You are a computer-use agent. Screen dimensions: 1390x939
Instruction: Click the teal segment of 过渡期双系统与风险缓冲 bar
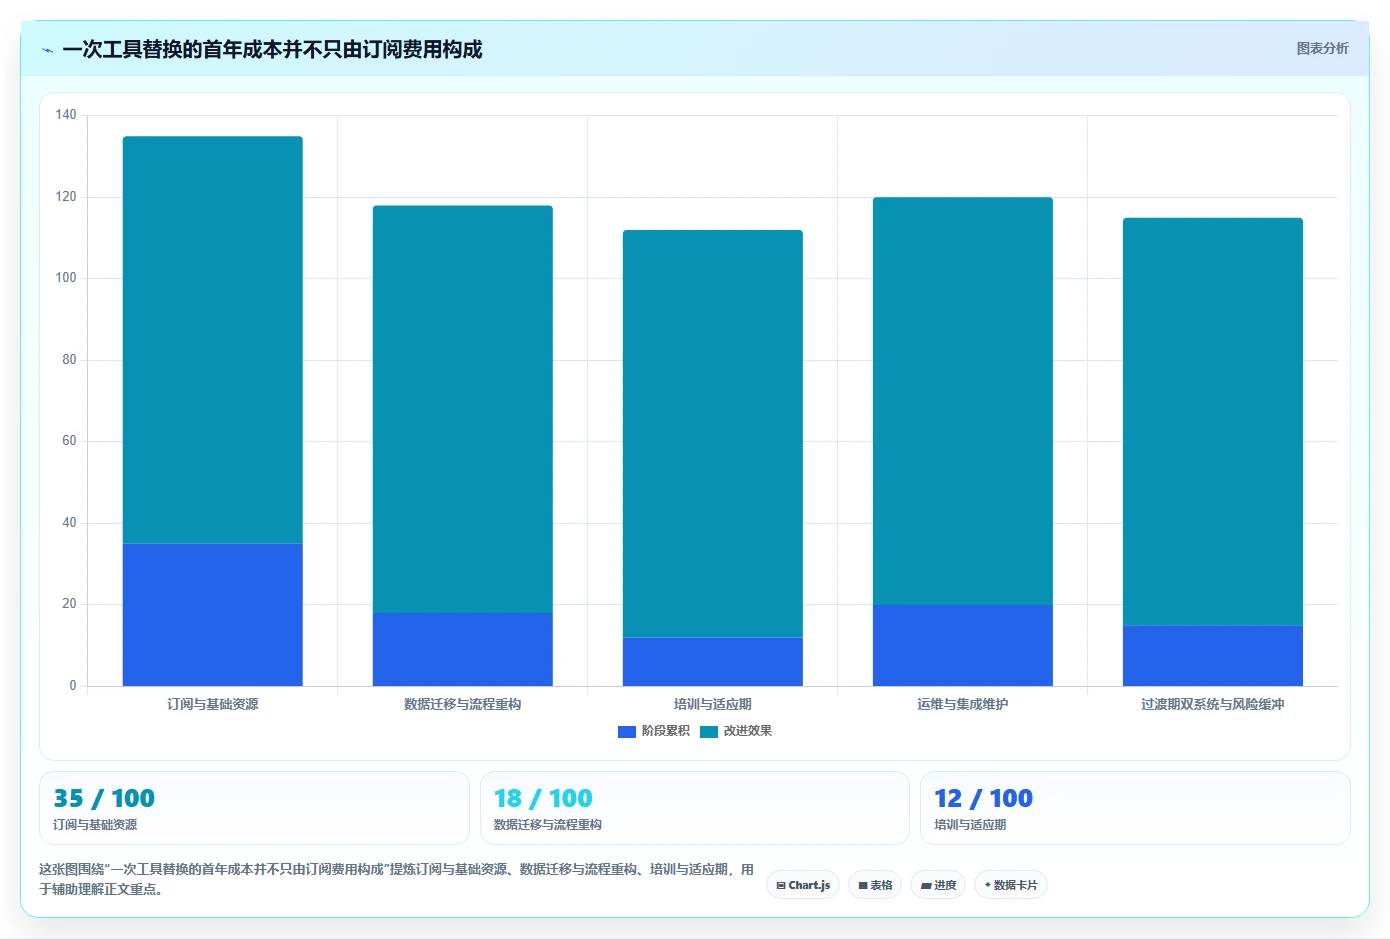[1213, 422]
